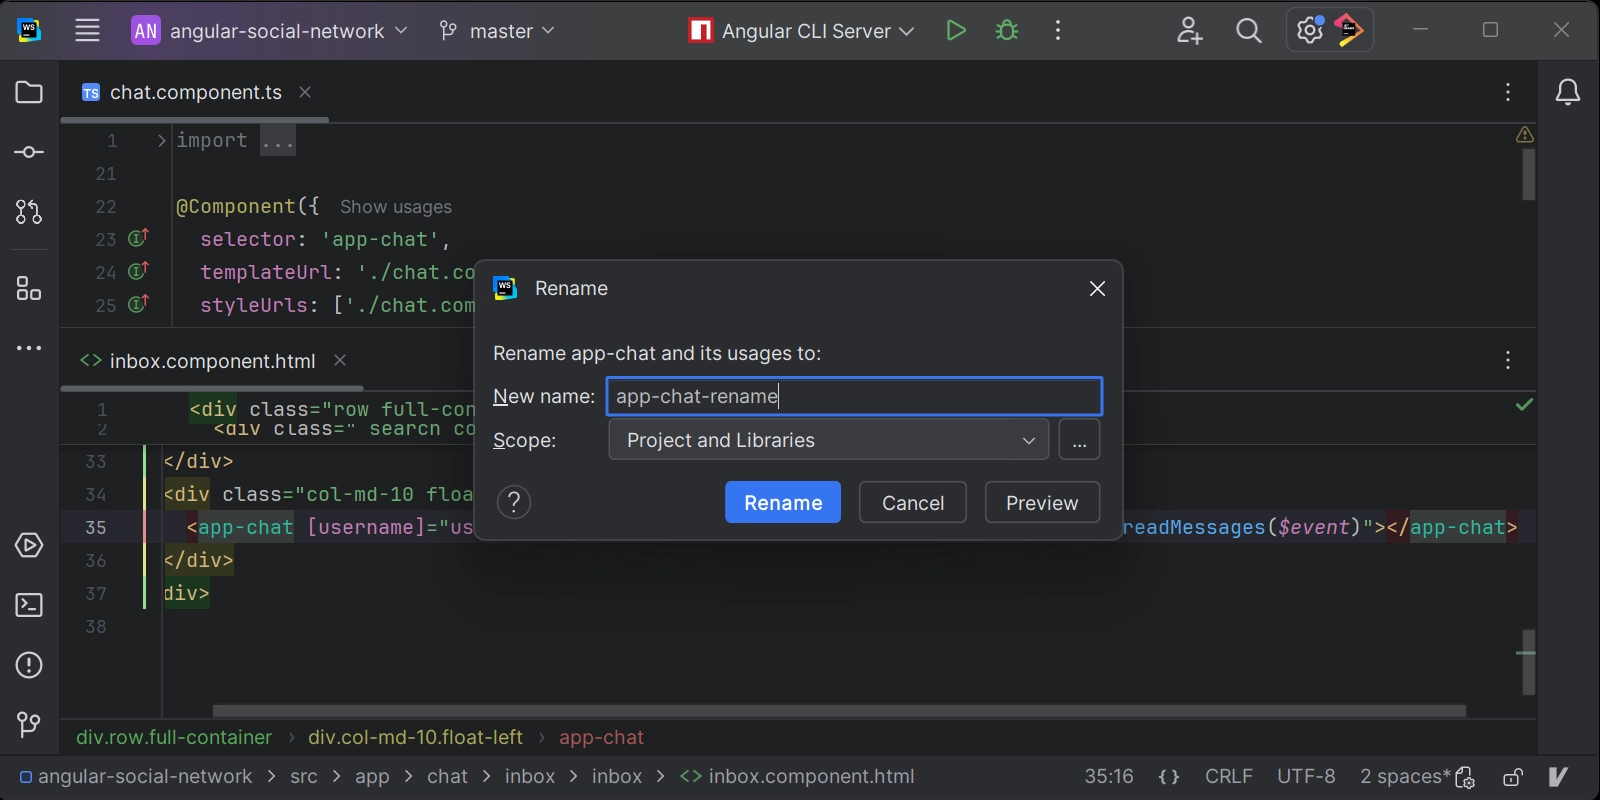Show more tool windows ellipsis
Image resolution: width=1600 pixels, height=800 pixels.
(x=29, y=348)
